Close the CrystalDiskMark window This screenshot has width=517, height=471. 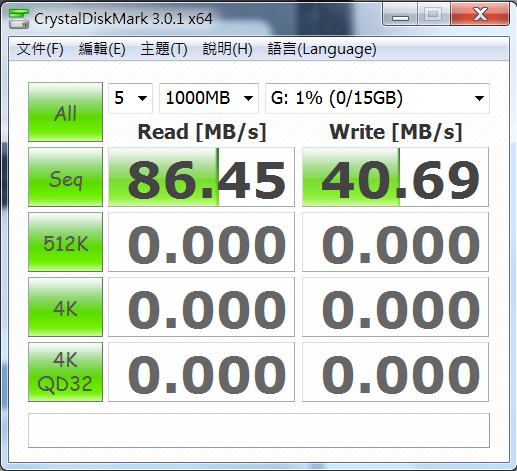coord(480,14)
